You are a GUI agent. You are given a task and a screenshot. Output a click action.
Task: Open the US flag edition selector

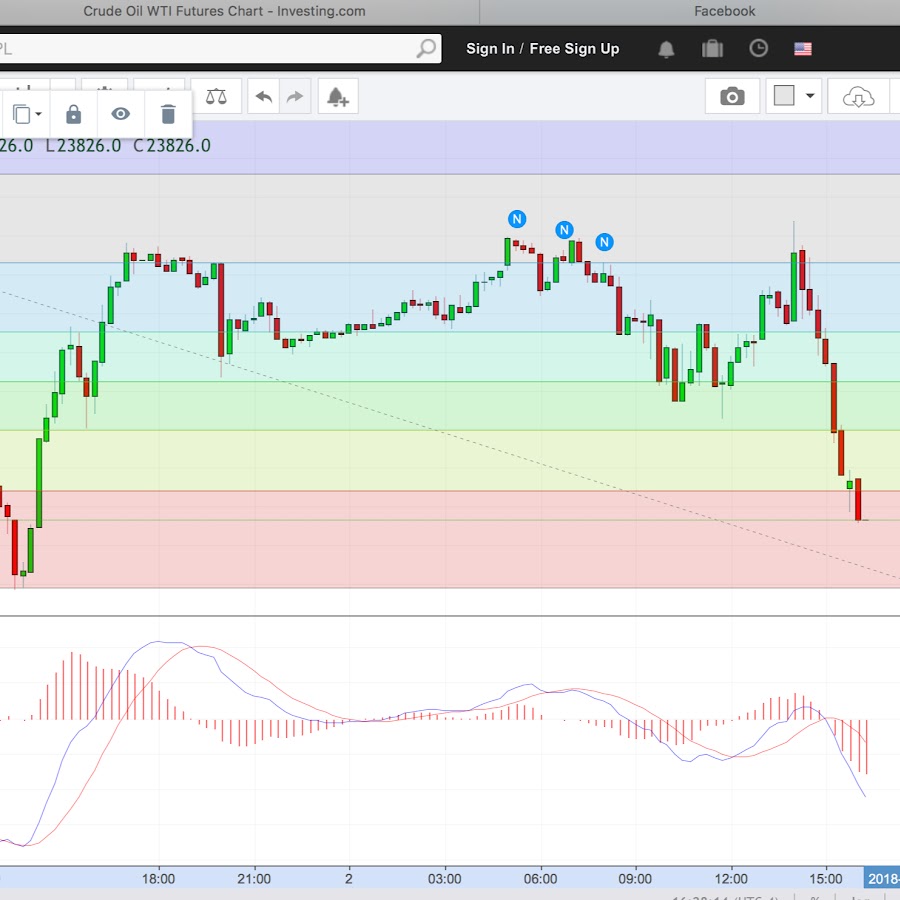click(803, 48)
